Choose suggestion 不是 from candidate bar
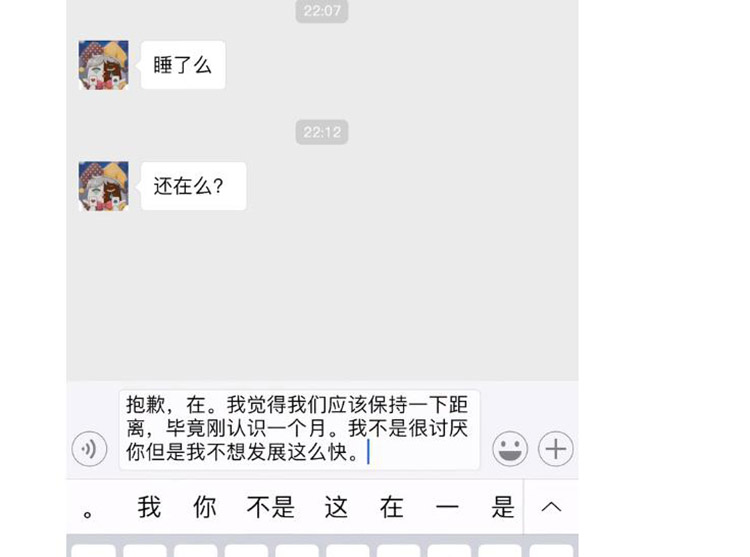750x557 pixels. 270,506
